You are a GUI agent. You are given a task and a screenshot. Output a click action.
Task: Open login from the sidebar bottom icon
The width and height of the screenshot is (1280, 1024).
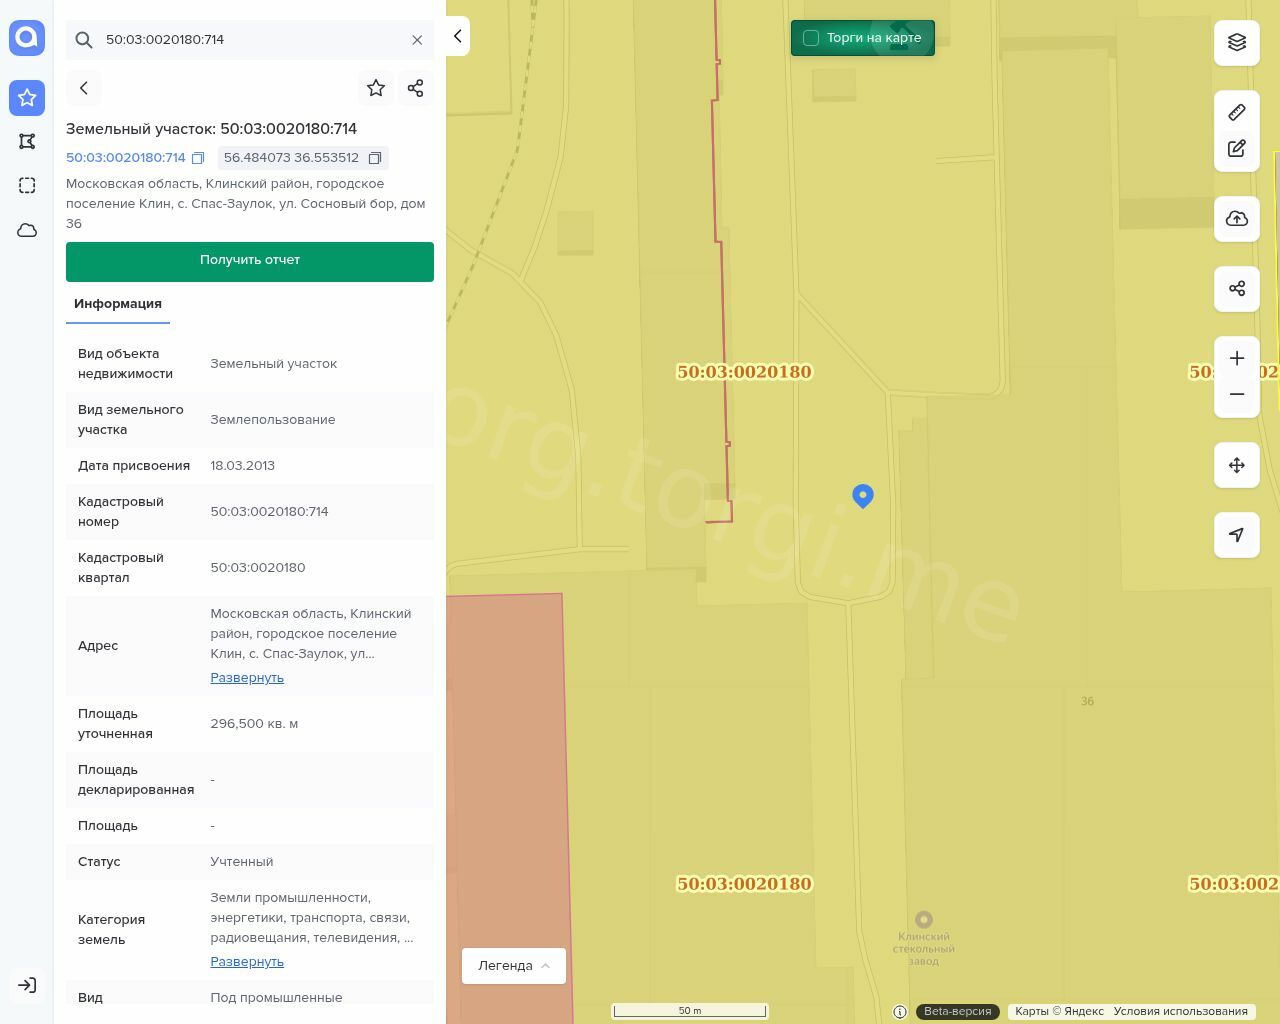click(x=27, y=985)
